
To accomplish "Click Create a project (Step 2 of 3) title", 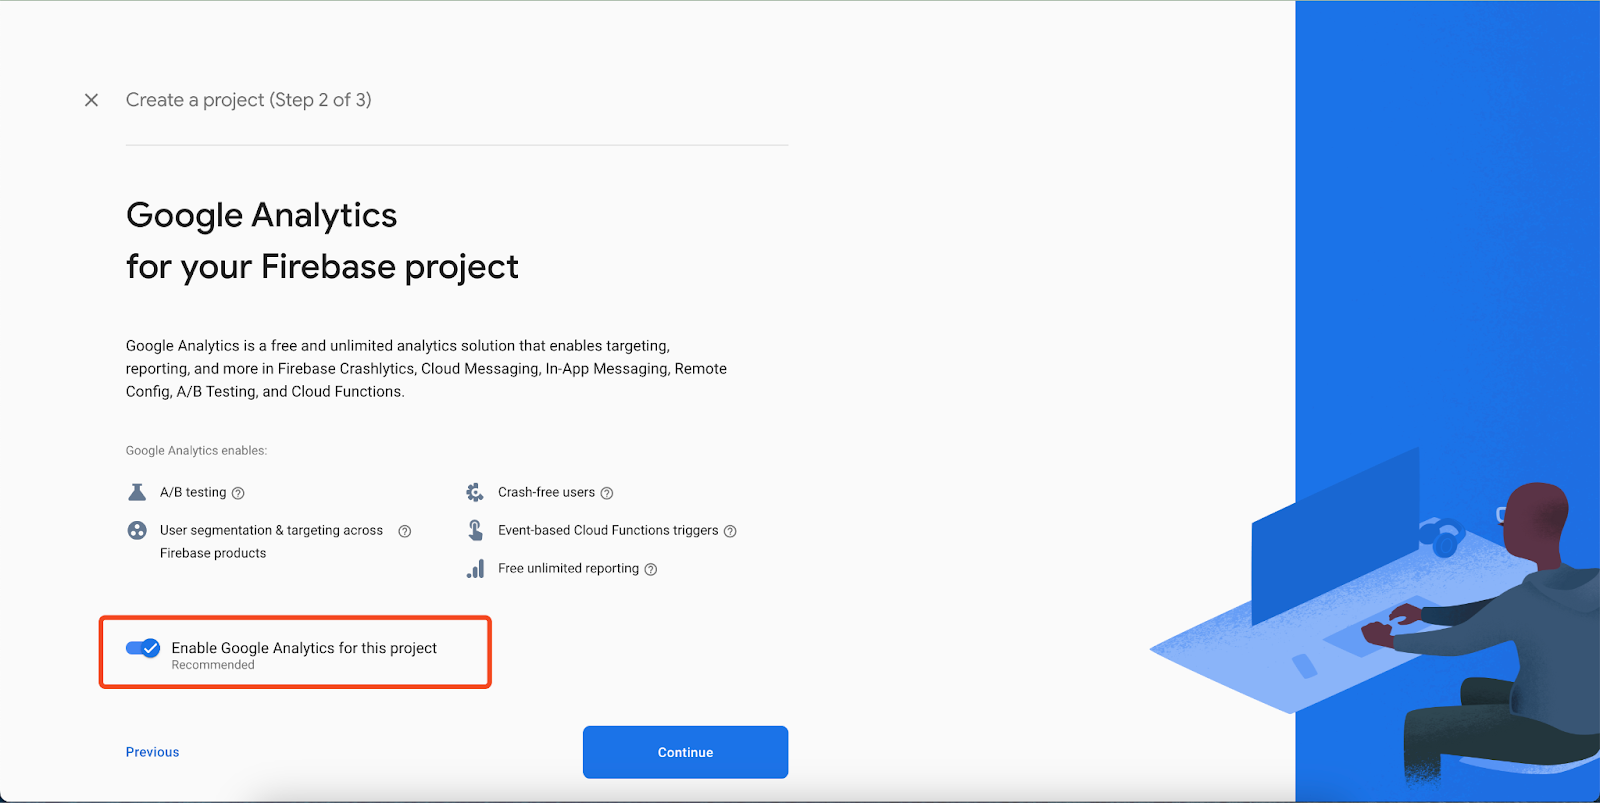I will [248, 100].
